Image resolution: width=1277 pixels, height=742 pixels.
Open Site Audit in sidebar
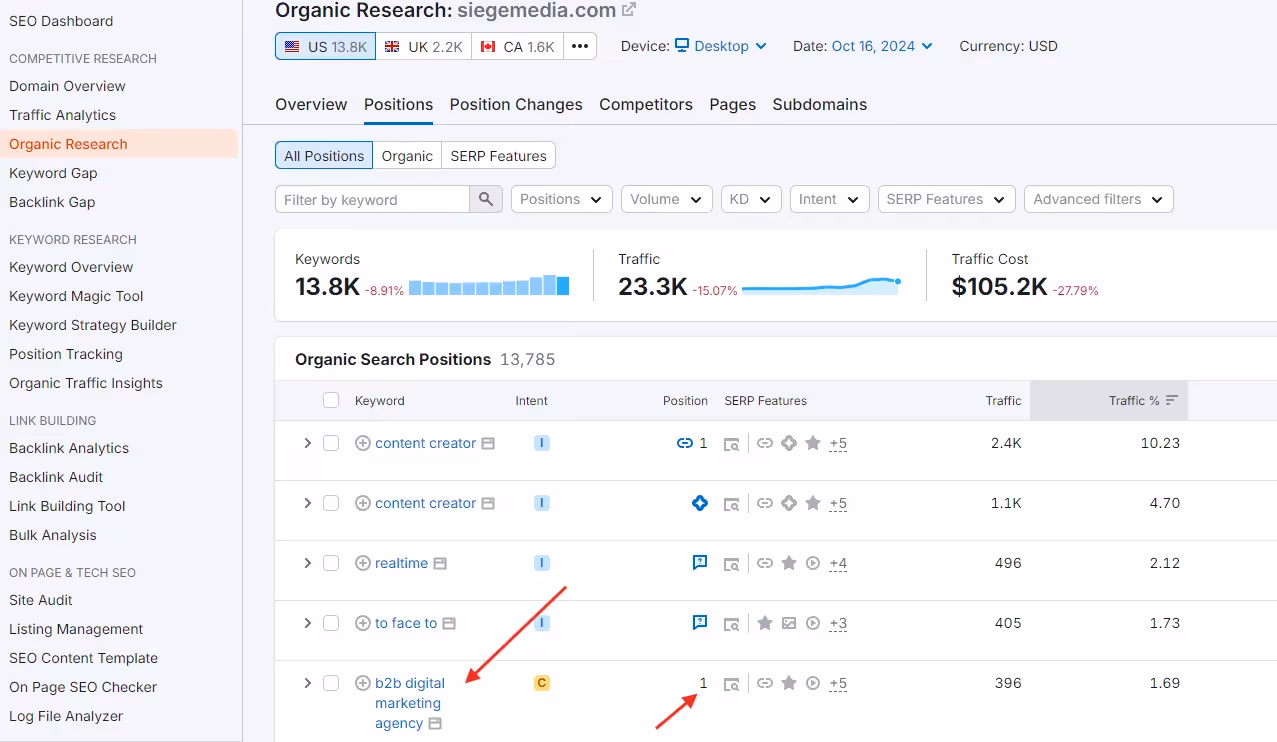point(41,600)
